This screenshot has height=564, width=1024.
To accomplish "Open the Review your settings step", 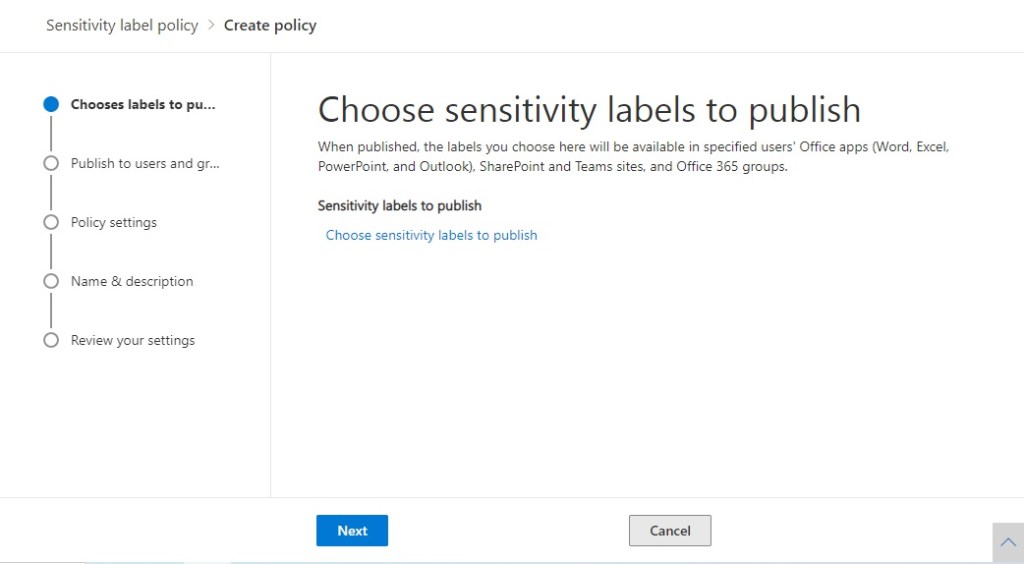I will point(133,340).
